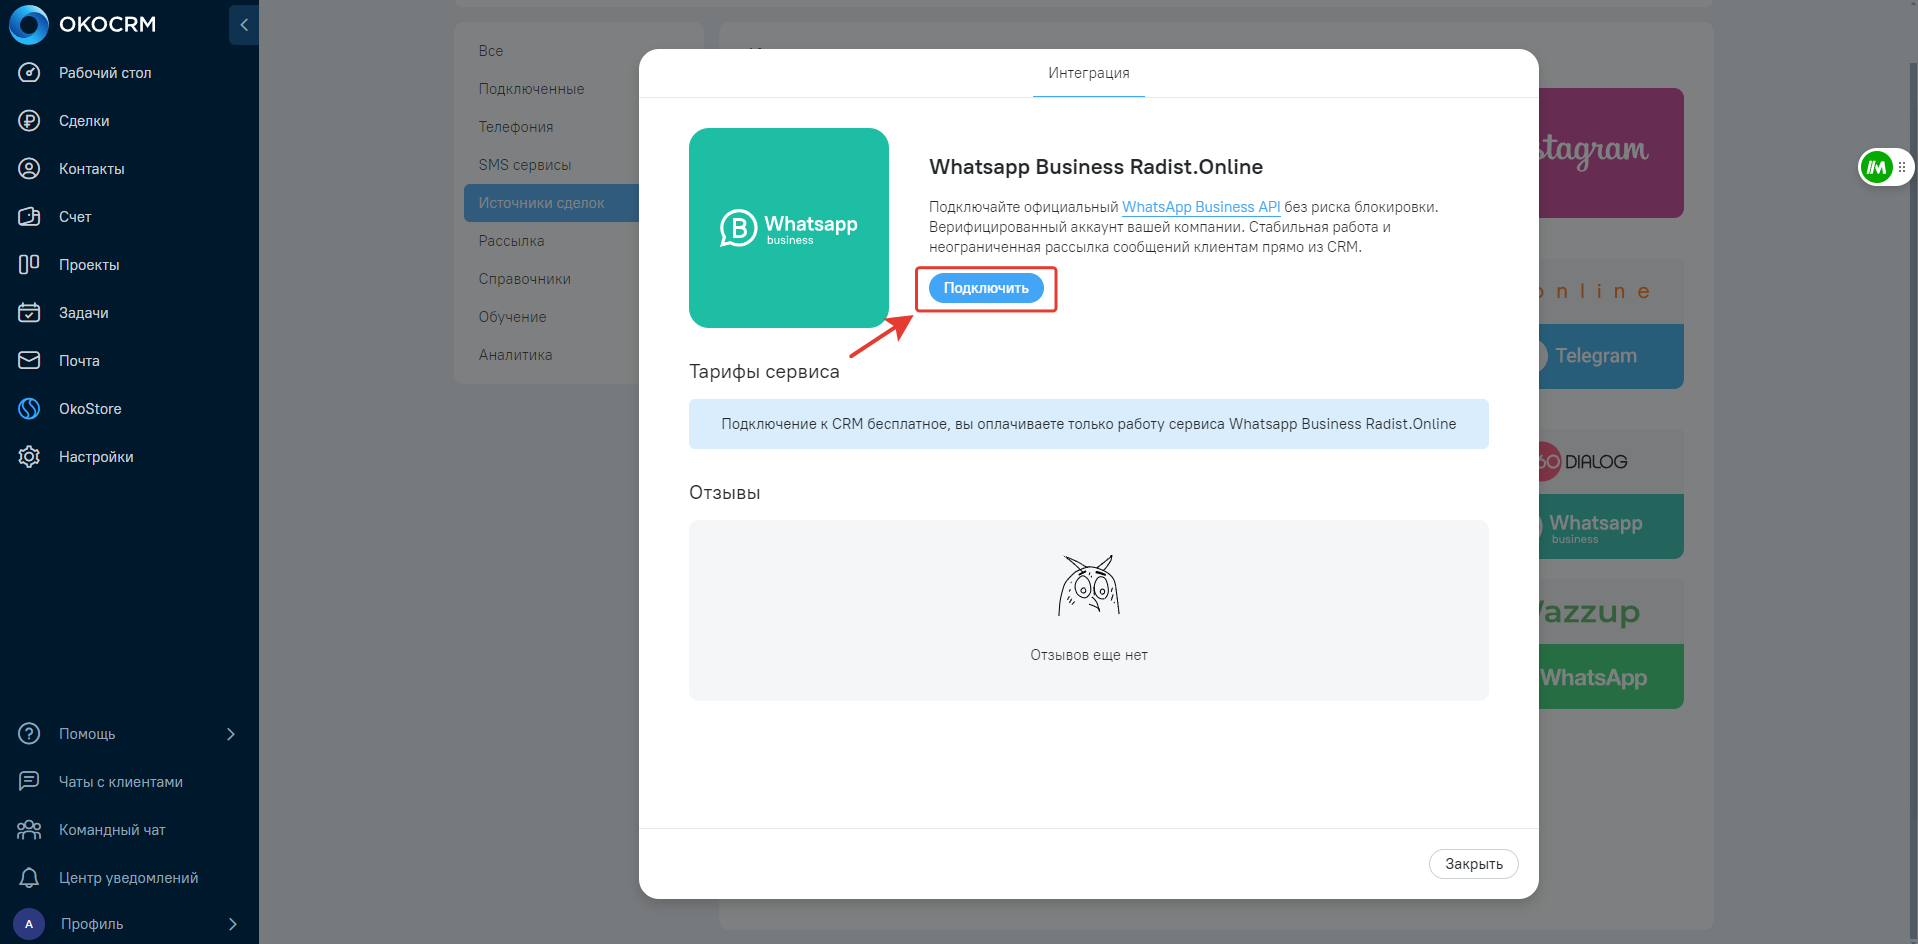Select the Справочники category filter
Viewport: 1918px width, 944px height.
[x=525, y=279]
